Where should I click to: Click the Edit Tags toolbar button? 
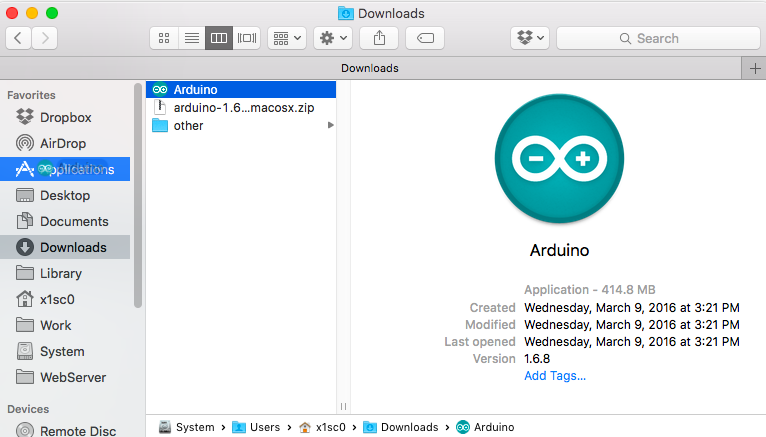(425, 38)
